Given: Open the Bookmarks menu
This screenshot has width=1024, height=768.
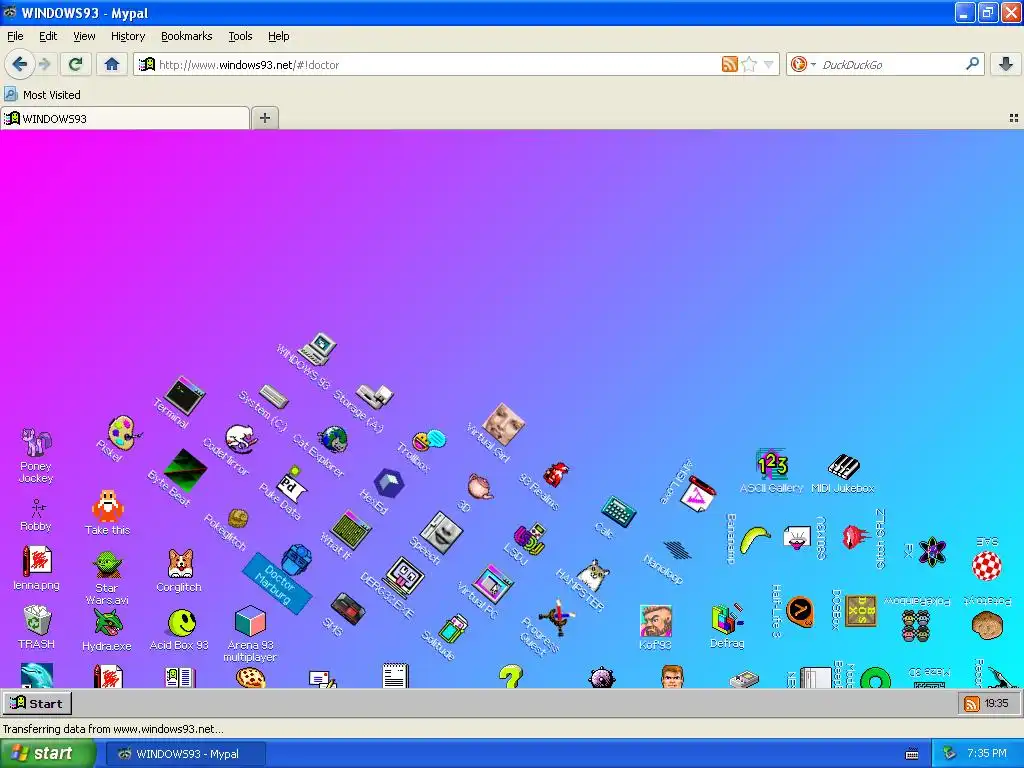Looking at the screenshot, I should click(187, 36).
